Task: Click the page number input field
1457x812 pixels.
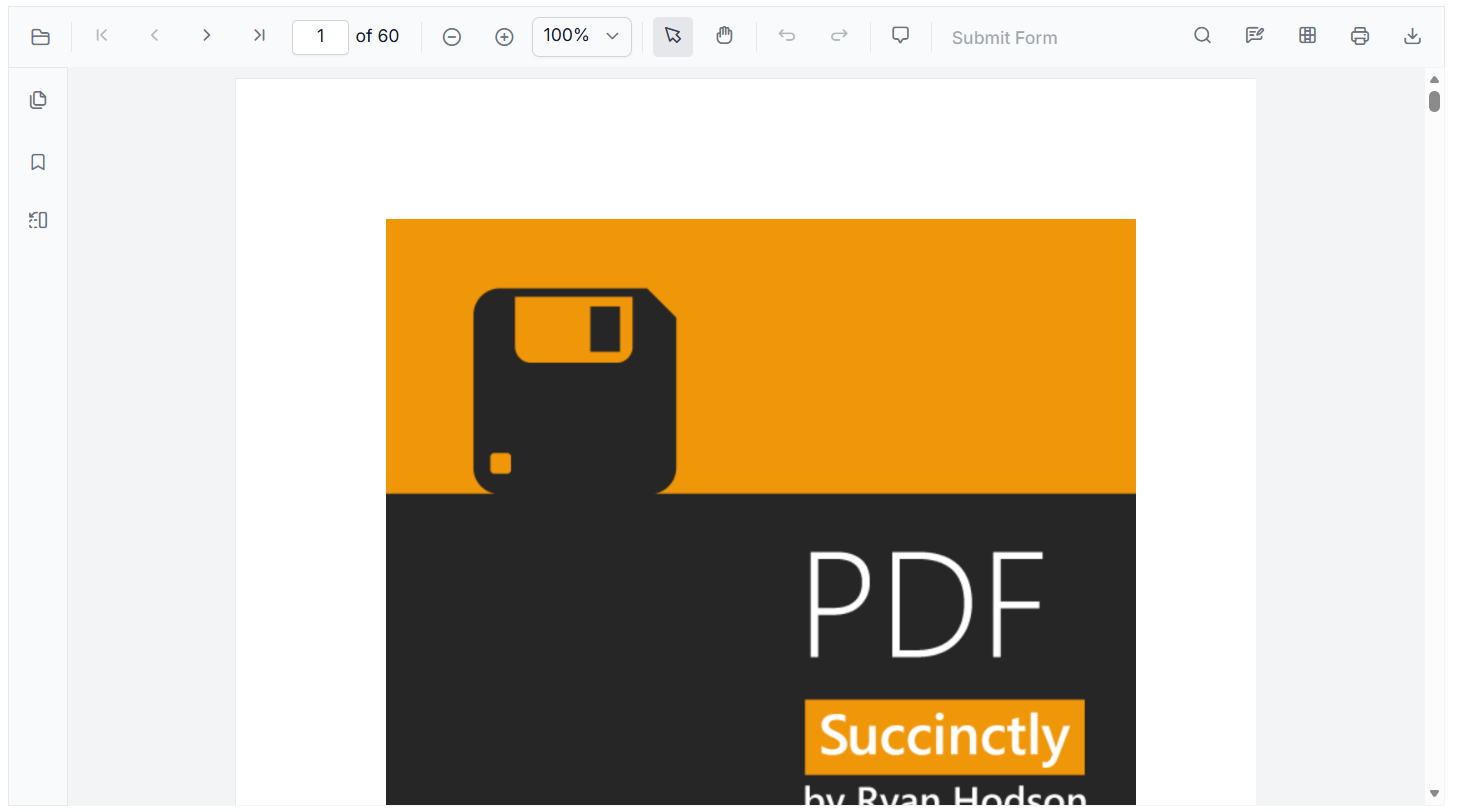Action: click(320, 37)
